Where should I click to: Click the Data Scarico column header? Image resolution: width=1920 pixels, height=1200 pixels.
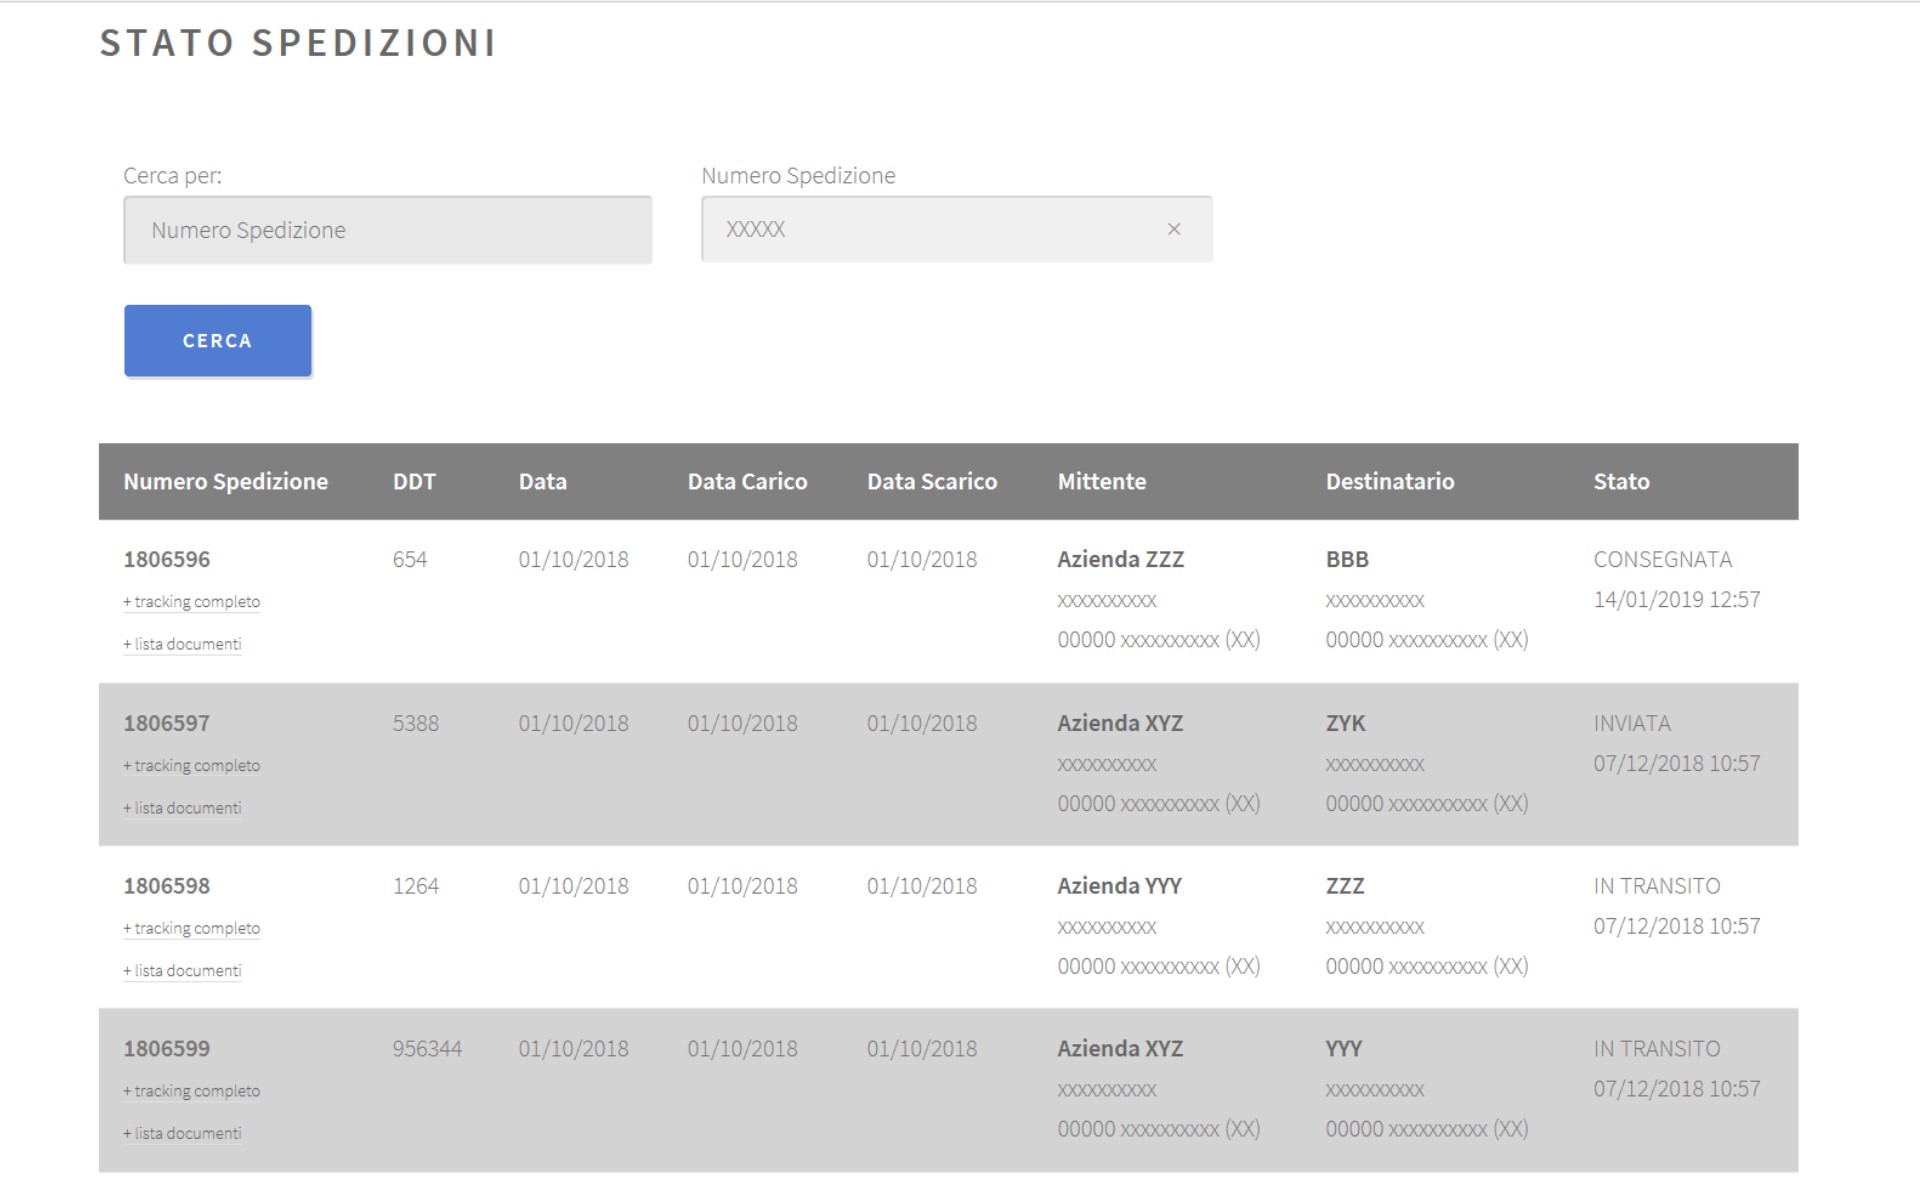pos(932,482)
